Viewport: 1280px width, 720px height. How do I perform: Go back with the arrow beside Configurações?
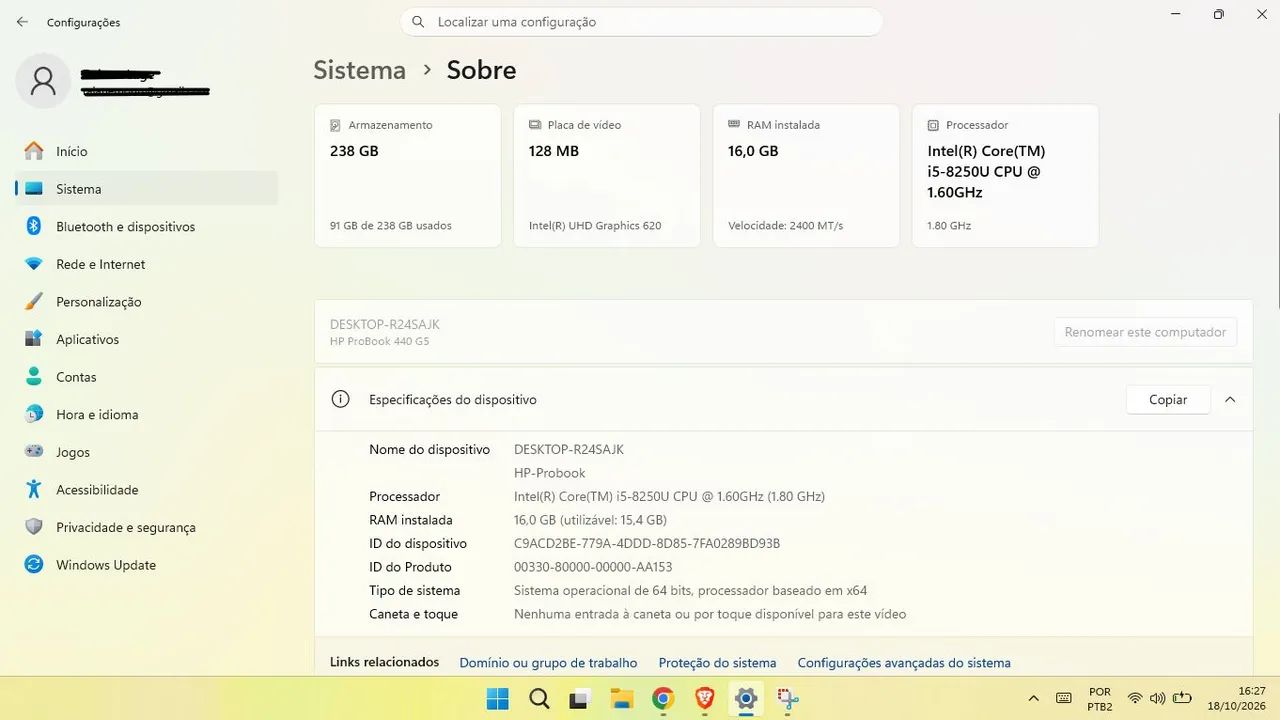(x=22, y=21)
